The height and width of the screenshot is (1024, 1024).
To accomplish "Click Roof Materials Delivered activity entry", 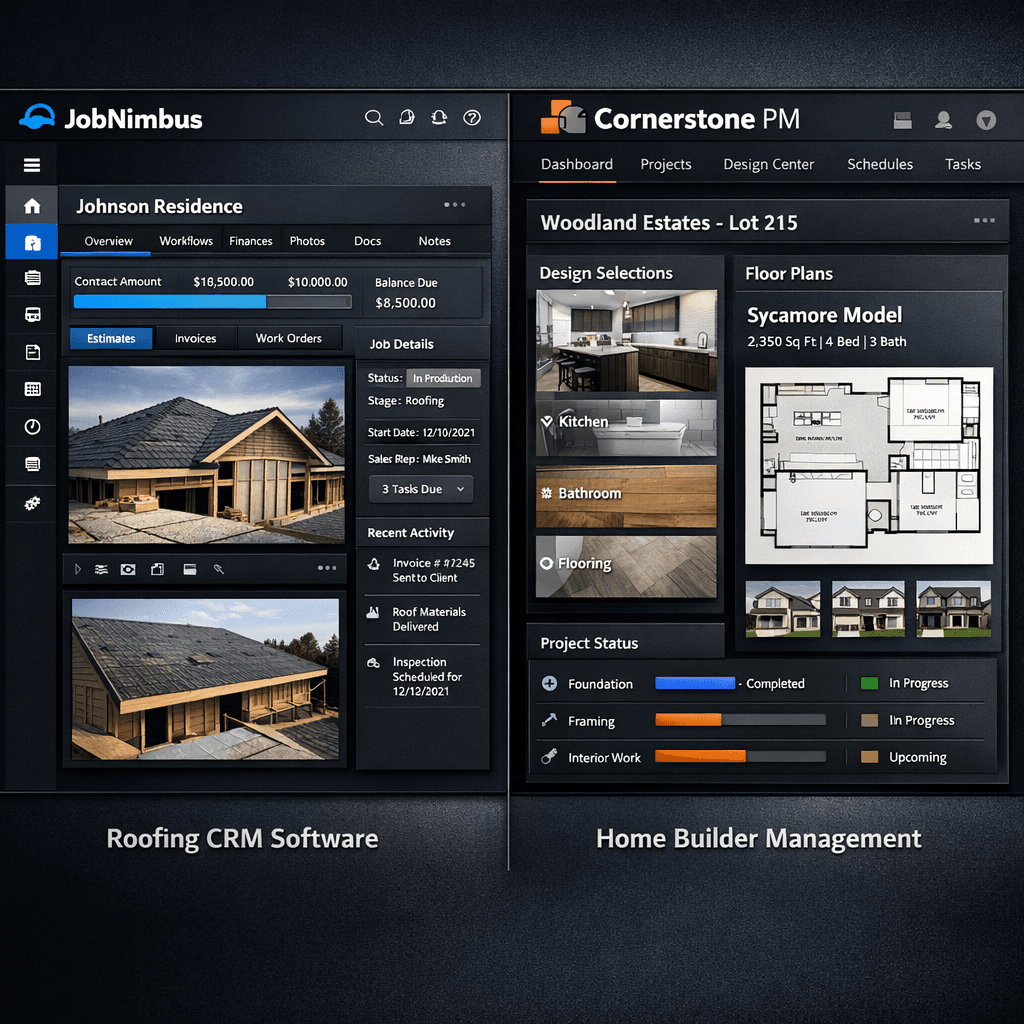I will click(x=422, y=619).
